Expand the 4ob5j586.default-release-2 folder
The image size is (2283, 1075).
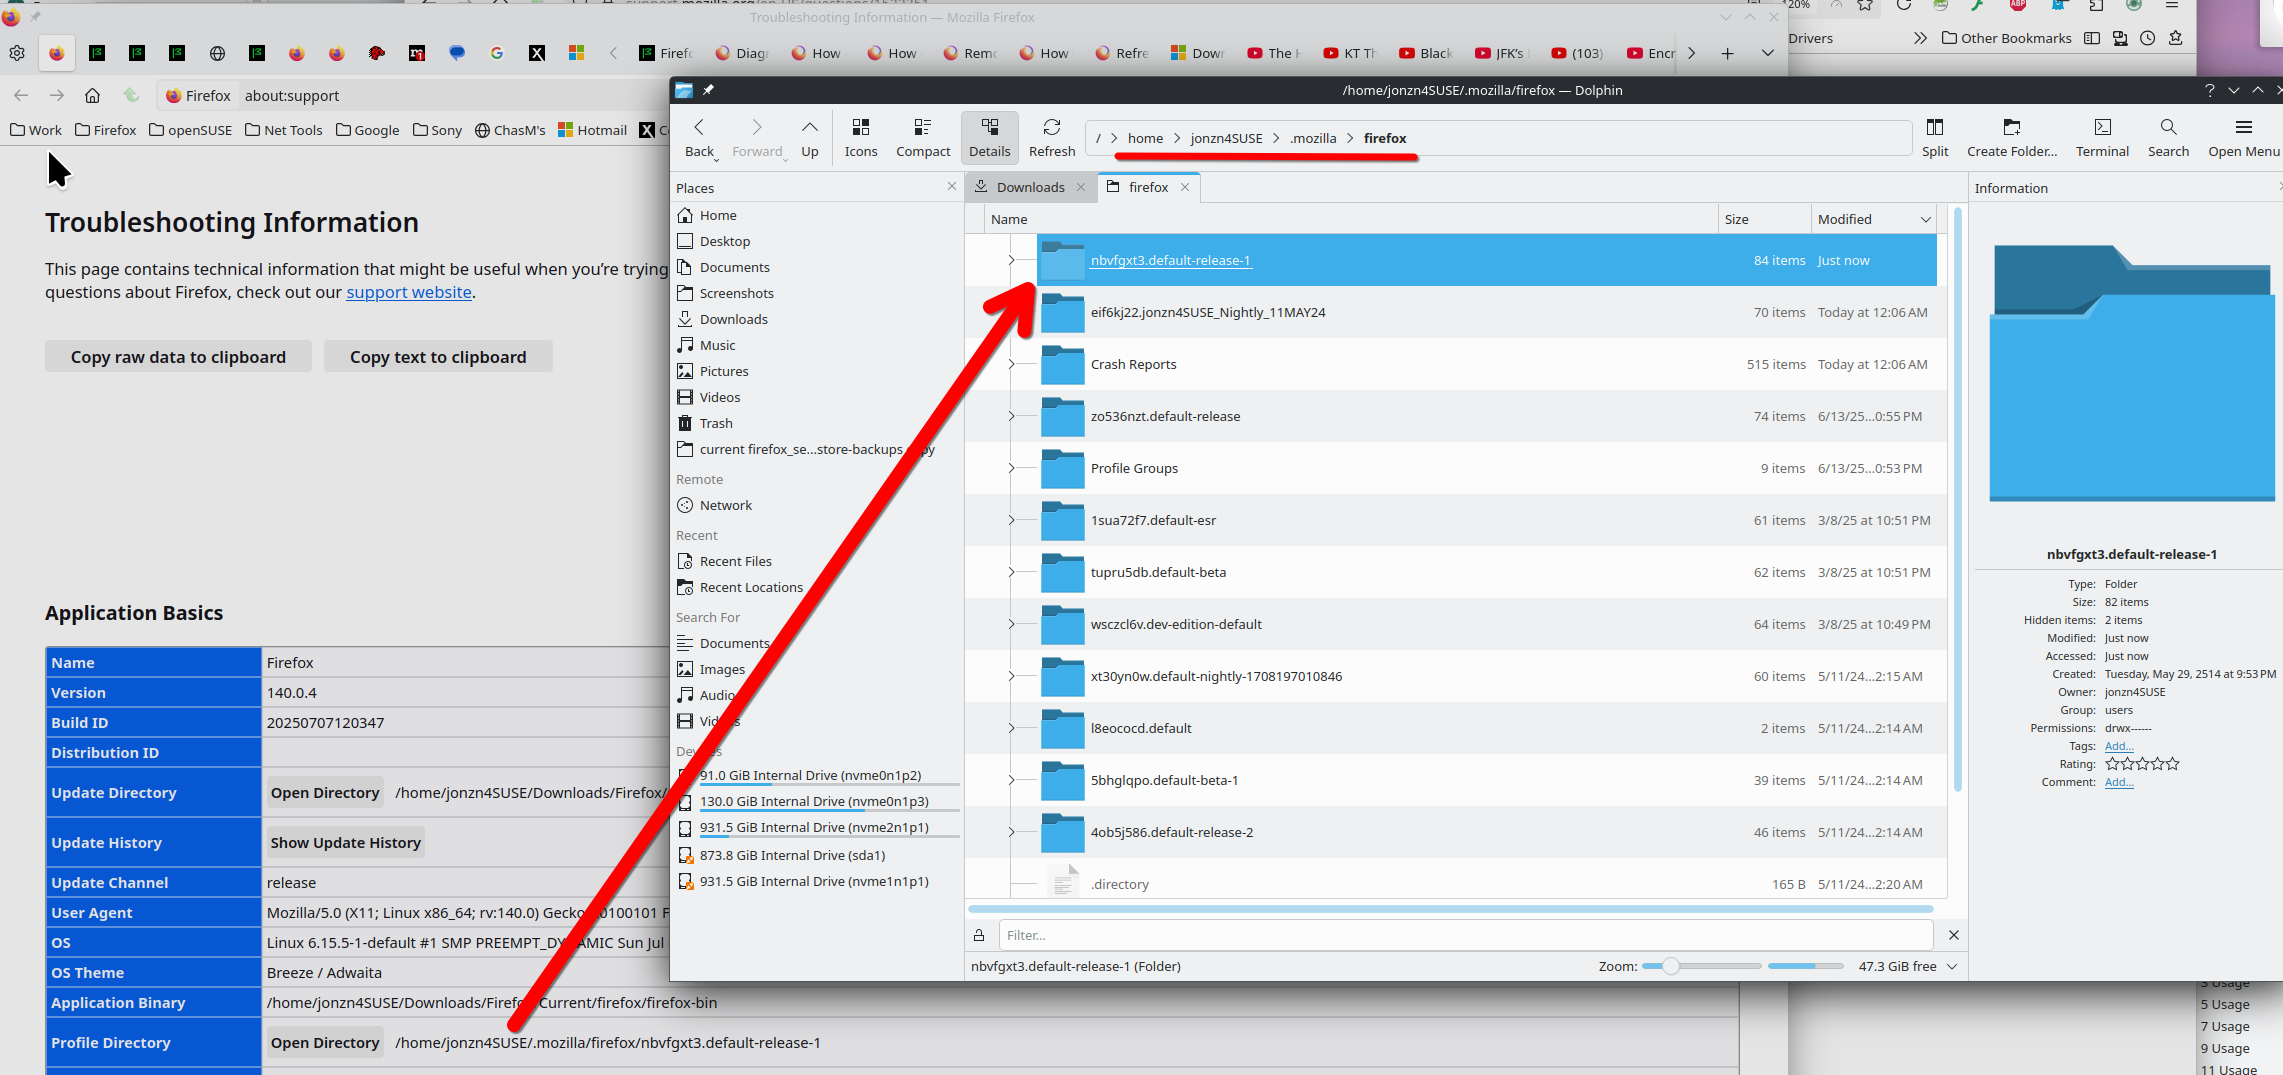[x=1011, y=832]
